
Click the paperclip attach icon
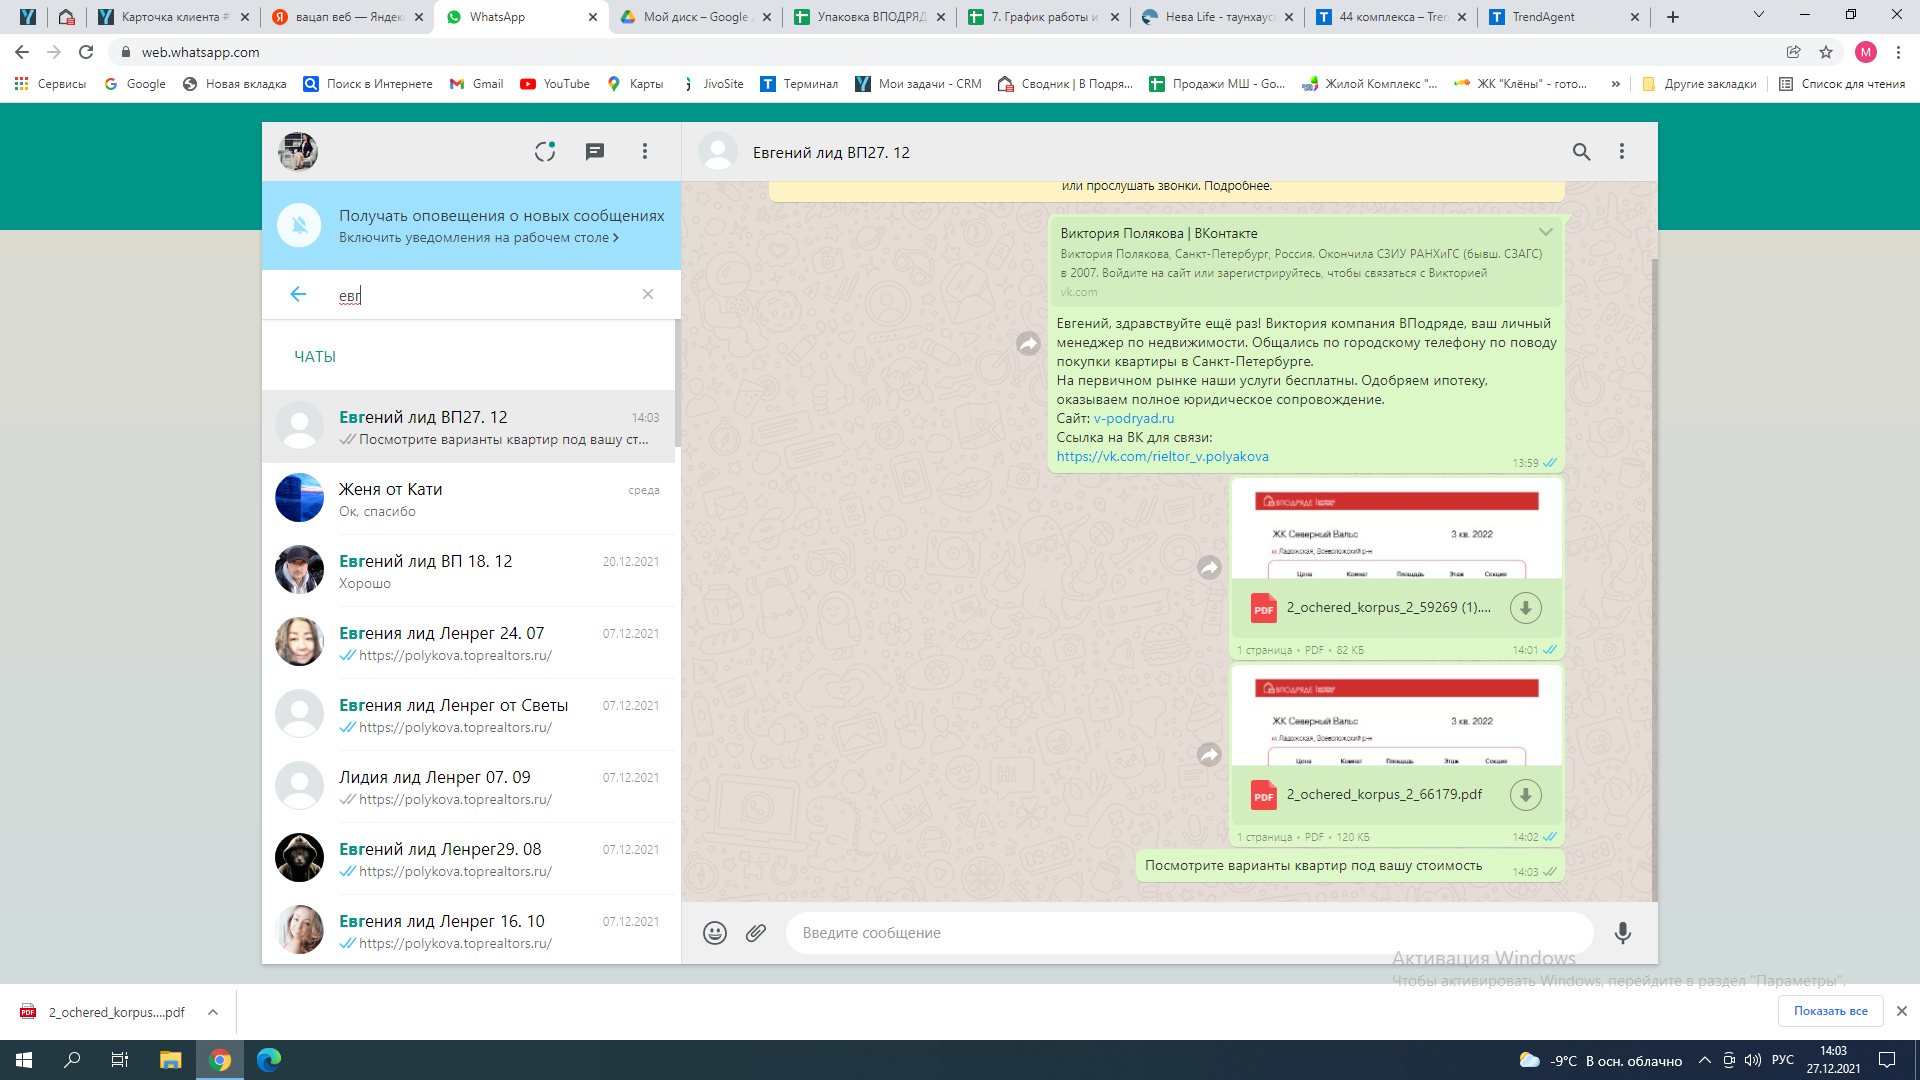coord(756,933)
